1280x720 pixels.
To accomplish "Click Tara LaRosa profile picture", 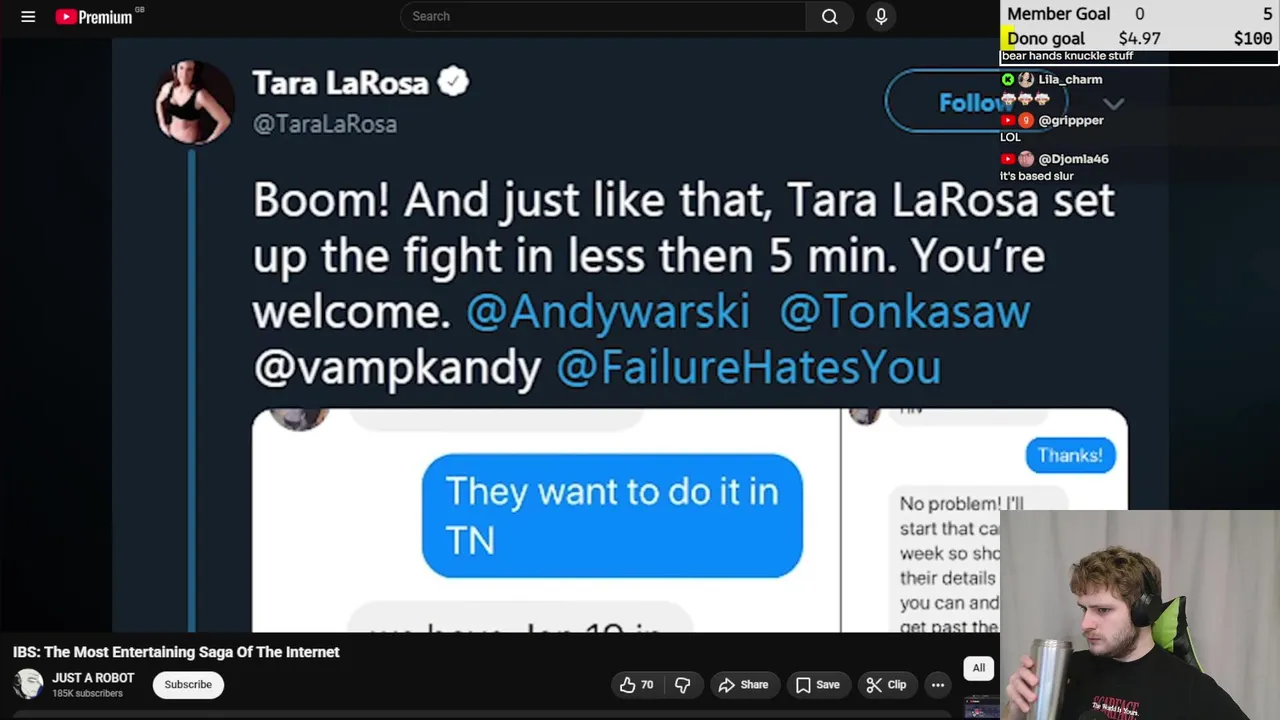I will click(x=194, y=102).
